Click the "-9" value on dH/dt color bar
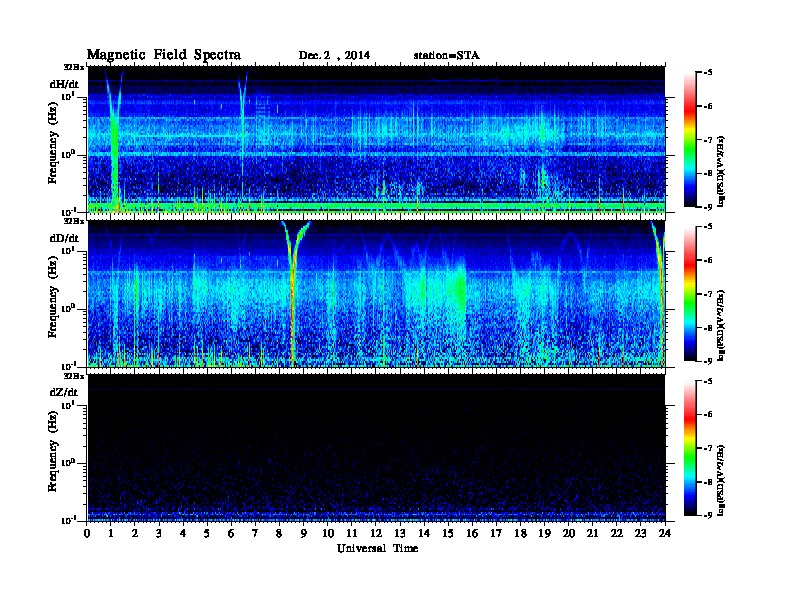The width and height of the screenshot is (792, 612). point(708,207)
